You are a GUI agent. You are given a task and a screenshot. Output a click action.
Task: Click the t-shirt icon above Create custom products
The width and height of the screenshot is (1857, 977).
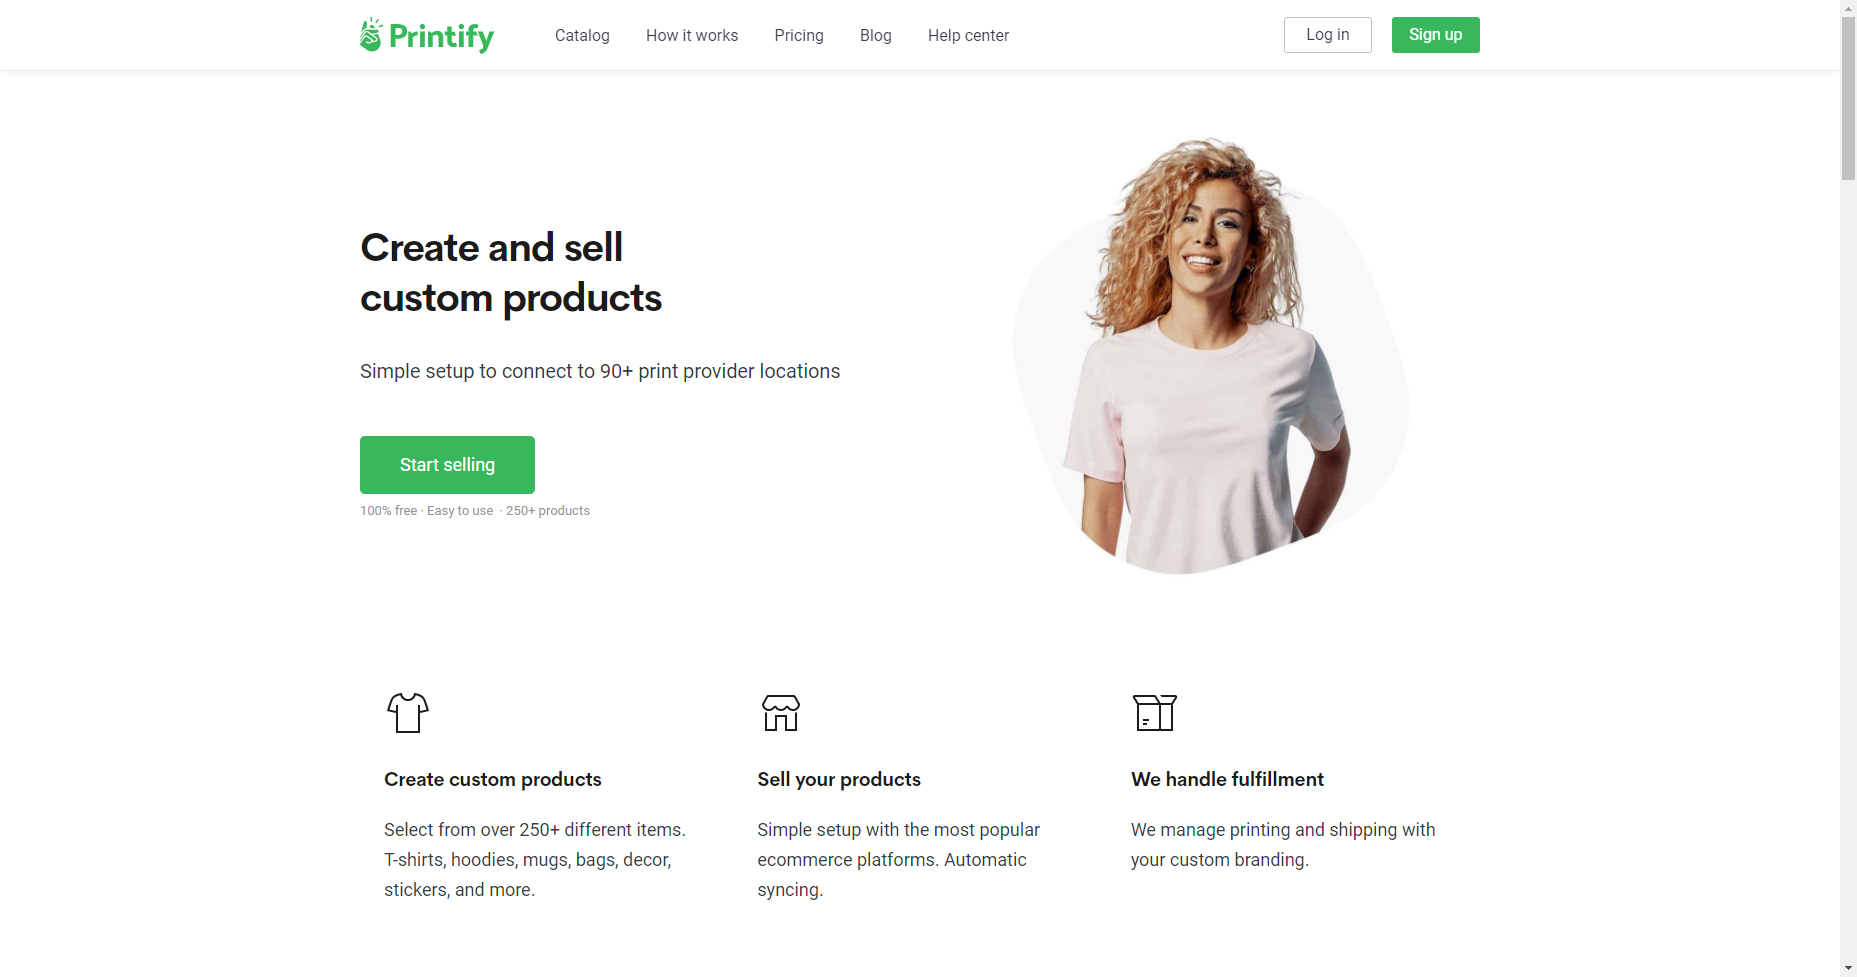(x=408, y=713)
